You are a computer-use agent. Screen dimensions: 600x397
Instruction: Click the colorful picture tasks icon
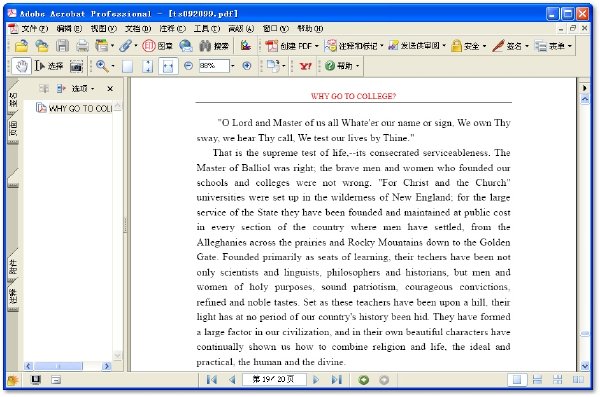[246, 46]
